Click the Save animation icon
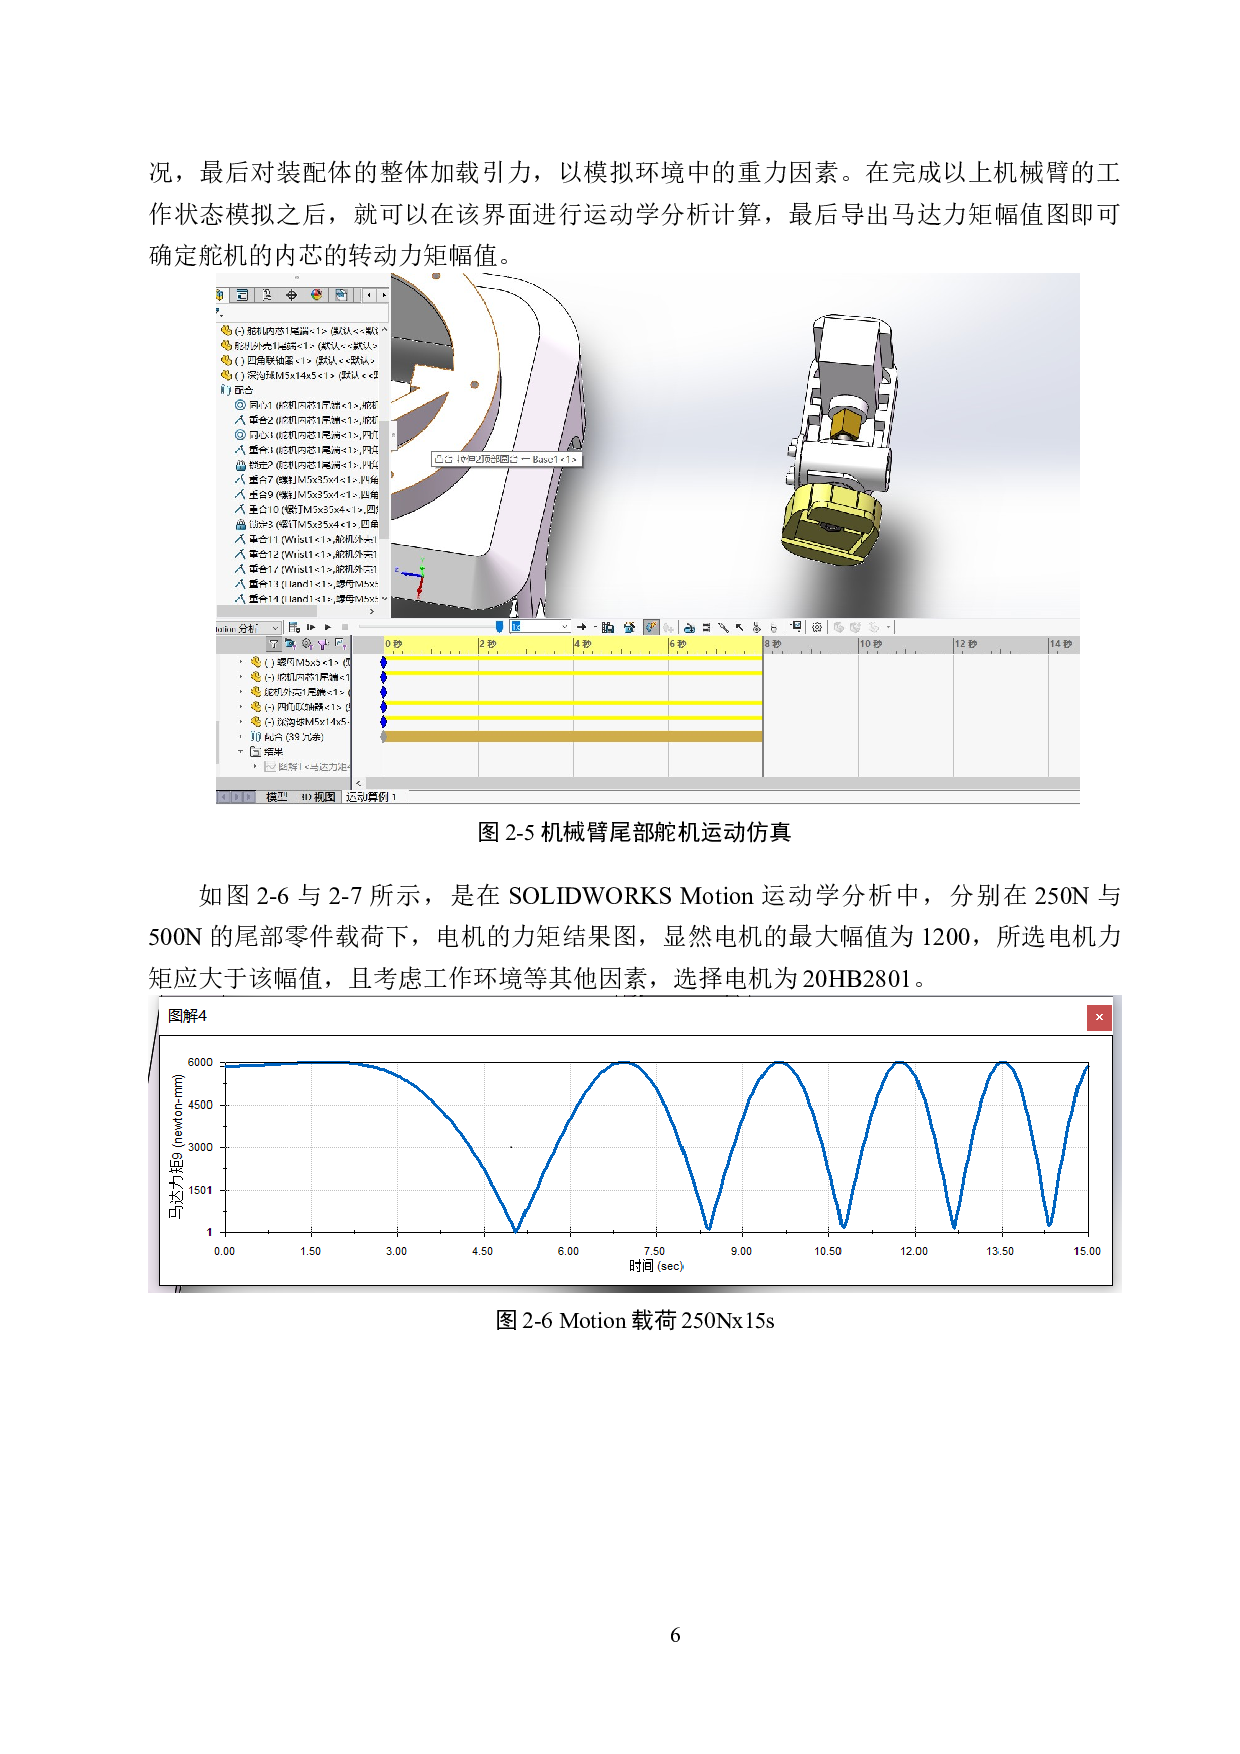Screen dimensions: 1240x1754 coord(607,627)
